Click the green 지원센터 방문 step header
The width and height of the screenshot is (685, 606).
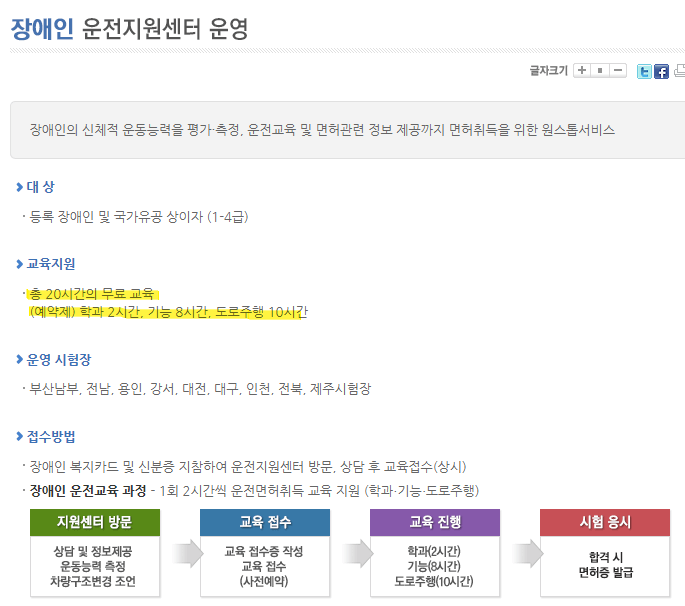coord(95,522)
